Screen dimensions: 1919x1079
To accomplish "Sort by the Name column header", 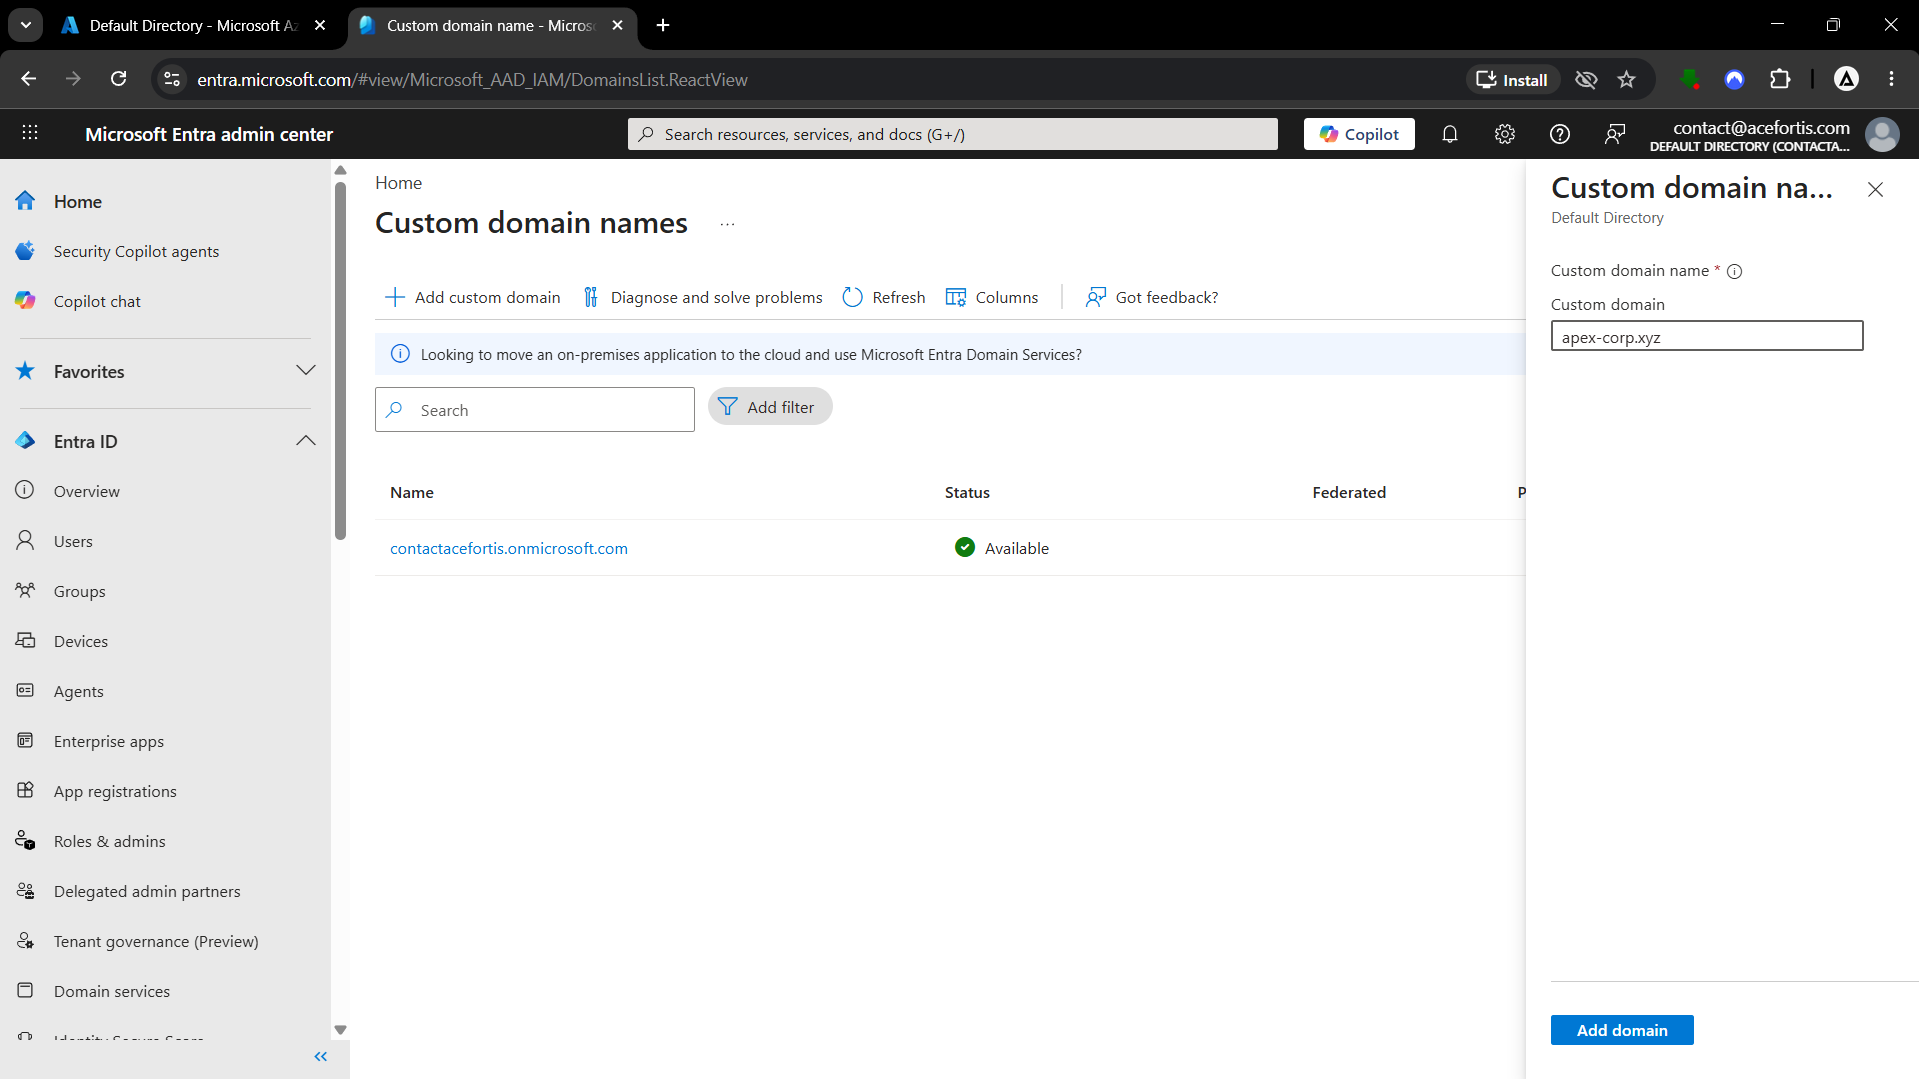I will (x=412, y=492).
